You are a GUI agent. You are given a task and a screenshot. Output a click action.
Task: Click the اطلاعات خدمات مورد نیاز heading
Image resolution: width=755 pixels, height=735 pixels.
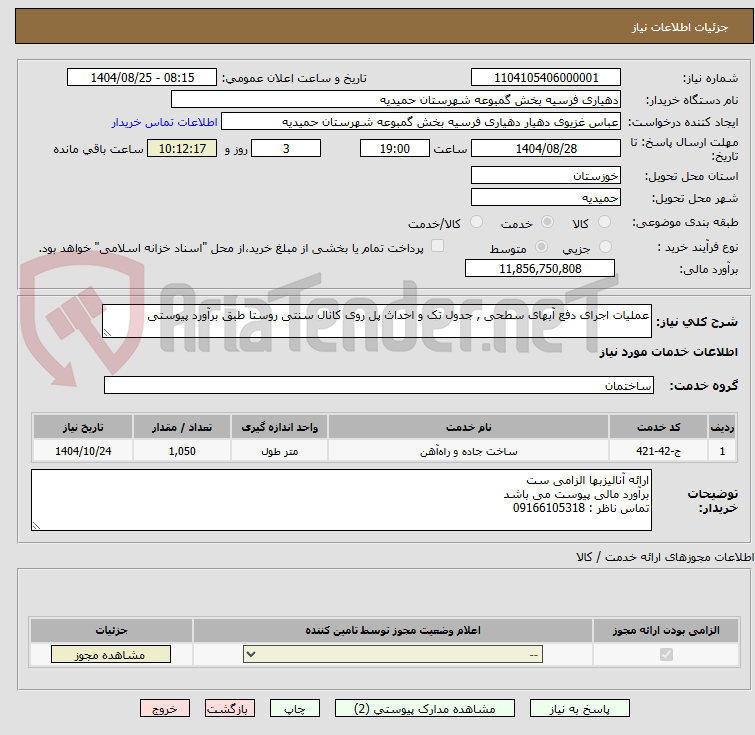[668, 352]
